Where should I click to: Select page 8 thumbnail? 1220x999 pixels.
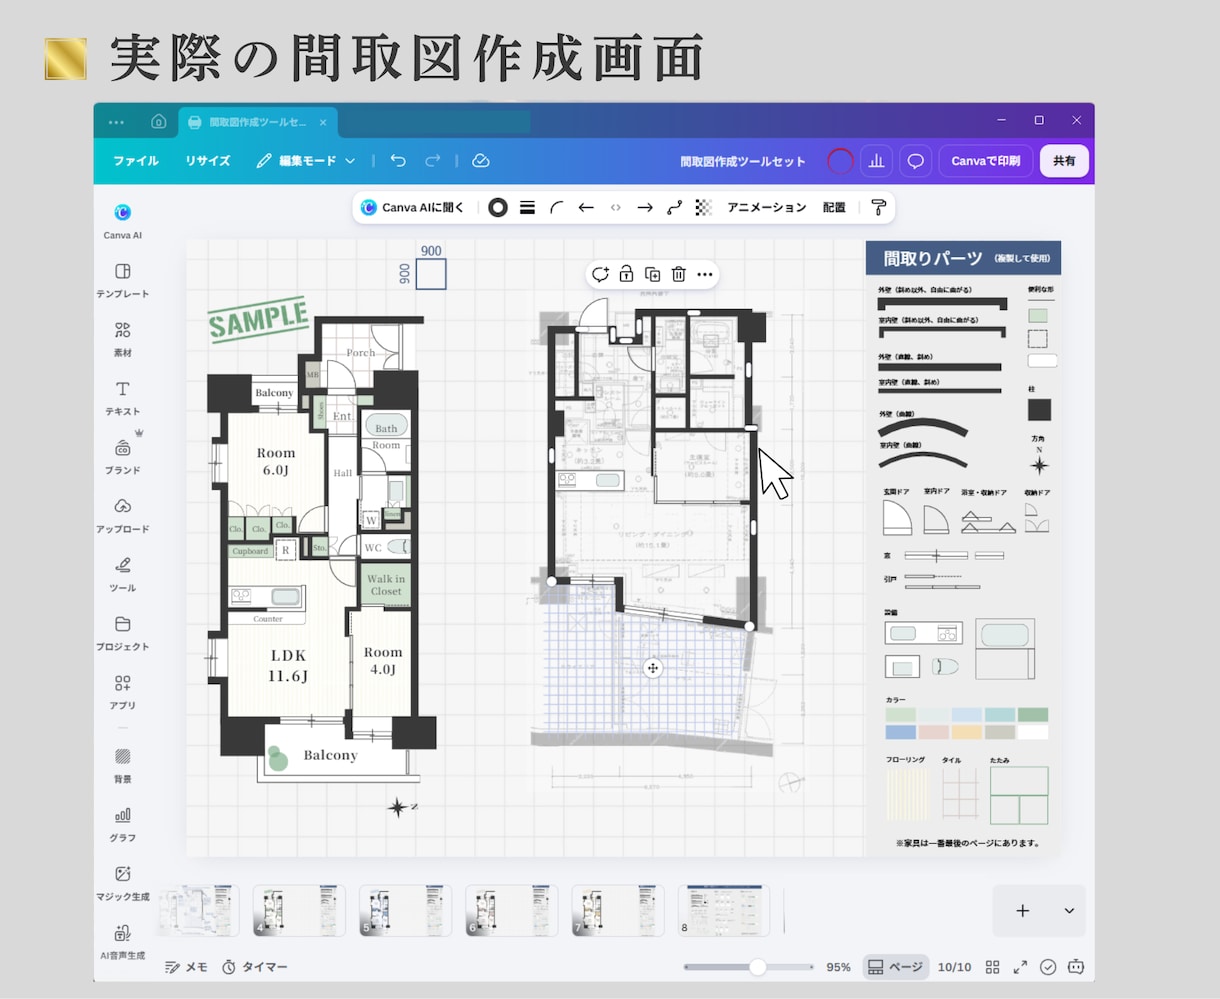(724, 911)
